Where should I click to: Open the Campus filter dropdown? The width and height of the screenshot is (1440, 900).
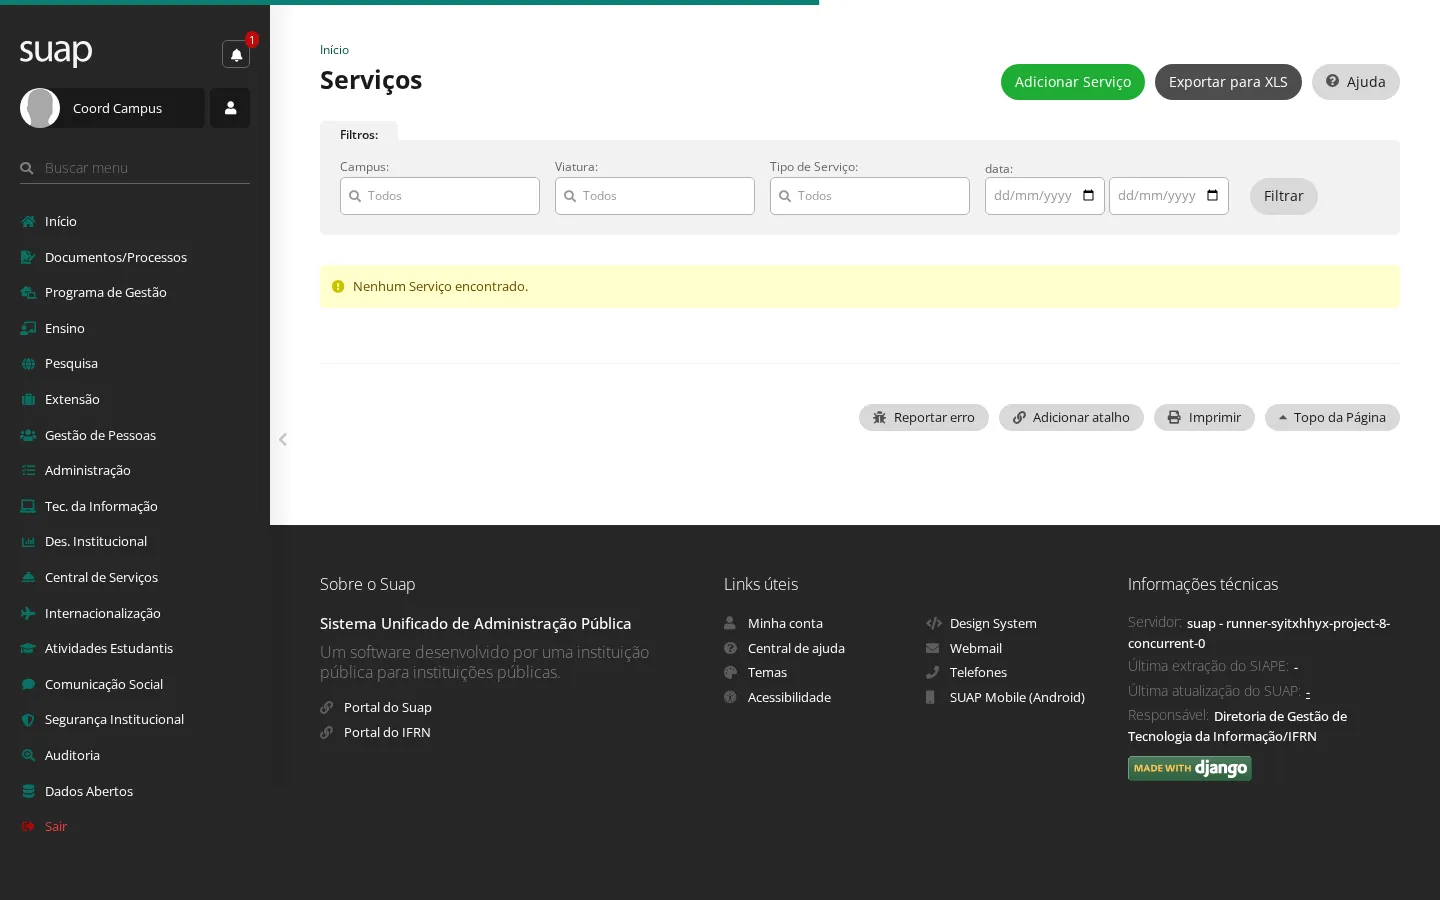(x=440, y=196)
